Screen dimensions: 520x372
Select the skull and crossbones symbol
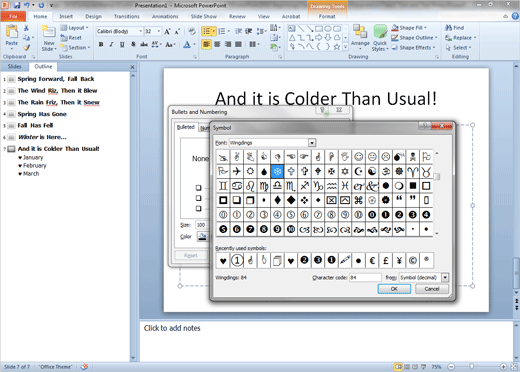[x=413, y=157]
